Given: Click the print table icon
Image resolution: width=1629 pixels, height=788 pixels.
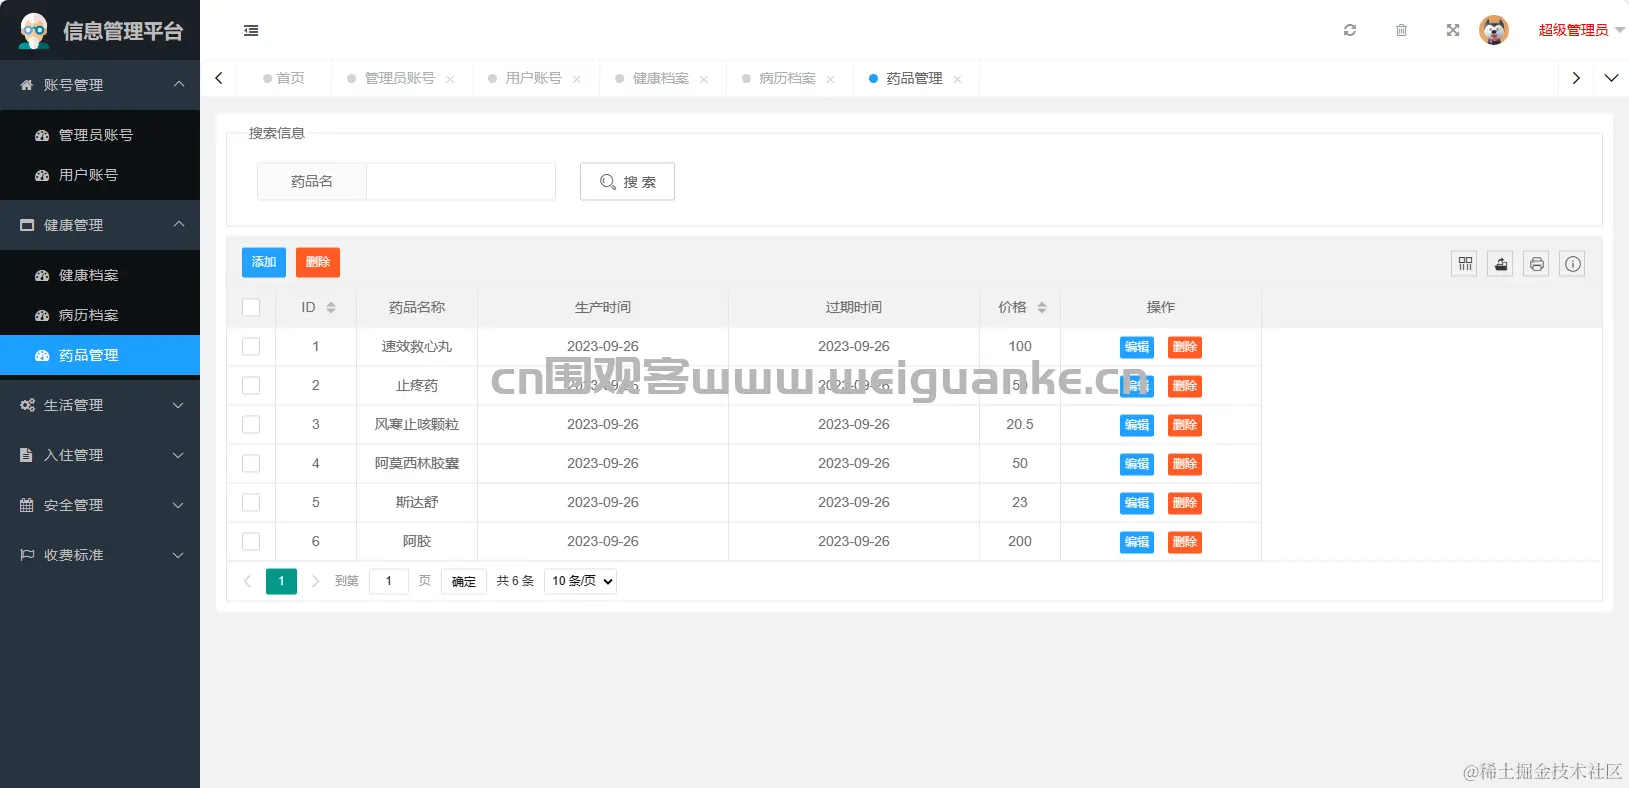Looking at the screenshot, I should coord(1537,264).
